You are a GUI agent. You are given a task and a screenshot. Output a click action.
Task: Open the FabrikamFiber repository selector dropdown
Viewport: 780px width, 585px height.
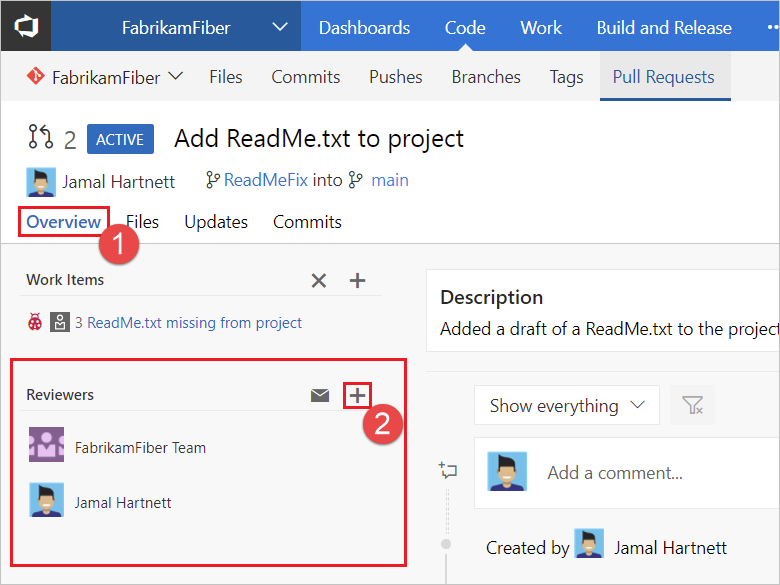pyautogui.click(x=176, y=77)
